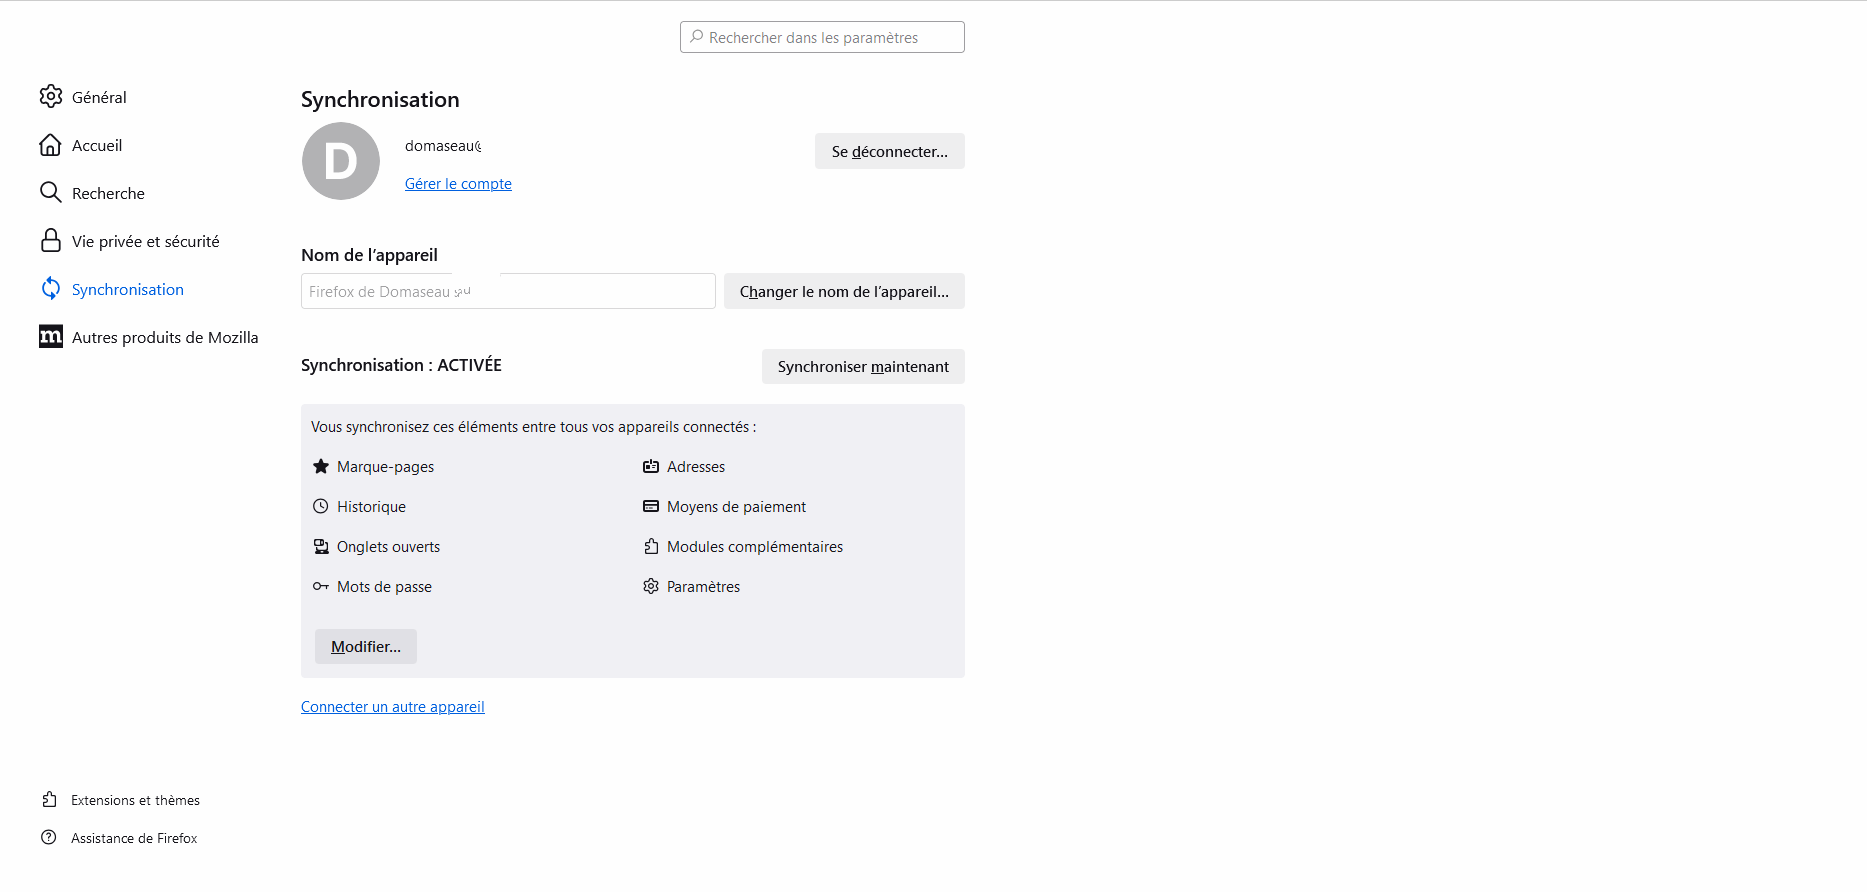Click the Modifier button for synced items
Image resolution: width=1867 pixels, height=892 pixels.
click(366, 647)
